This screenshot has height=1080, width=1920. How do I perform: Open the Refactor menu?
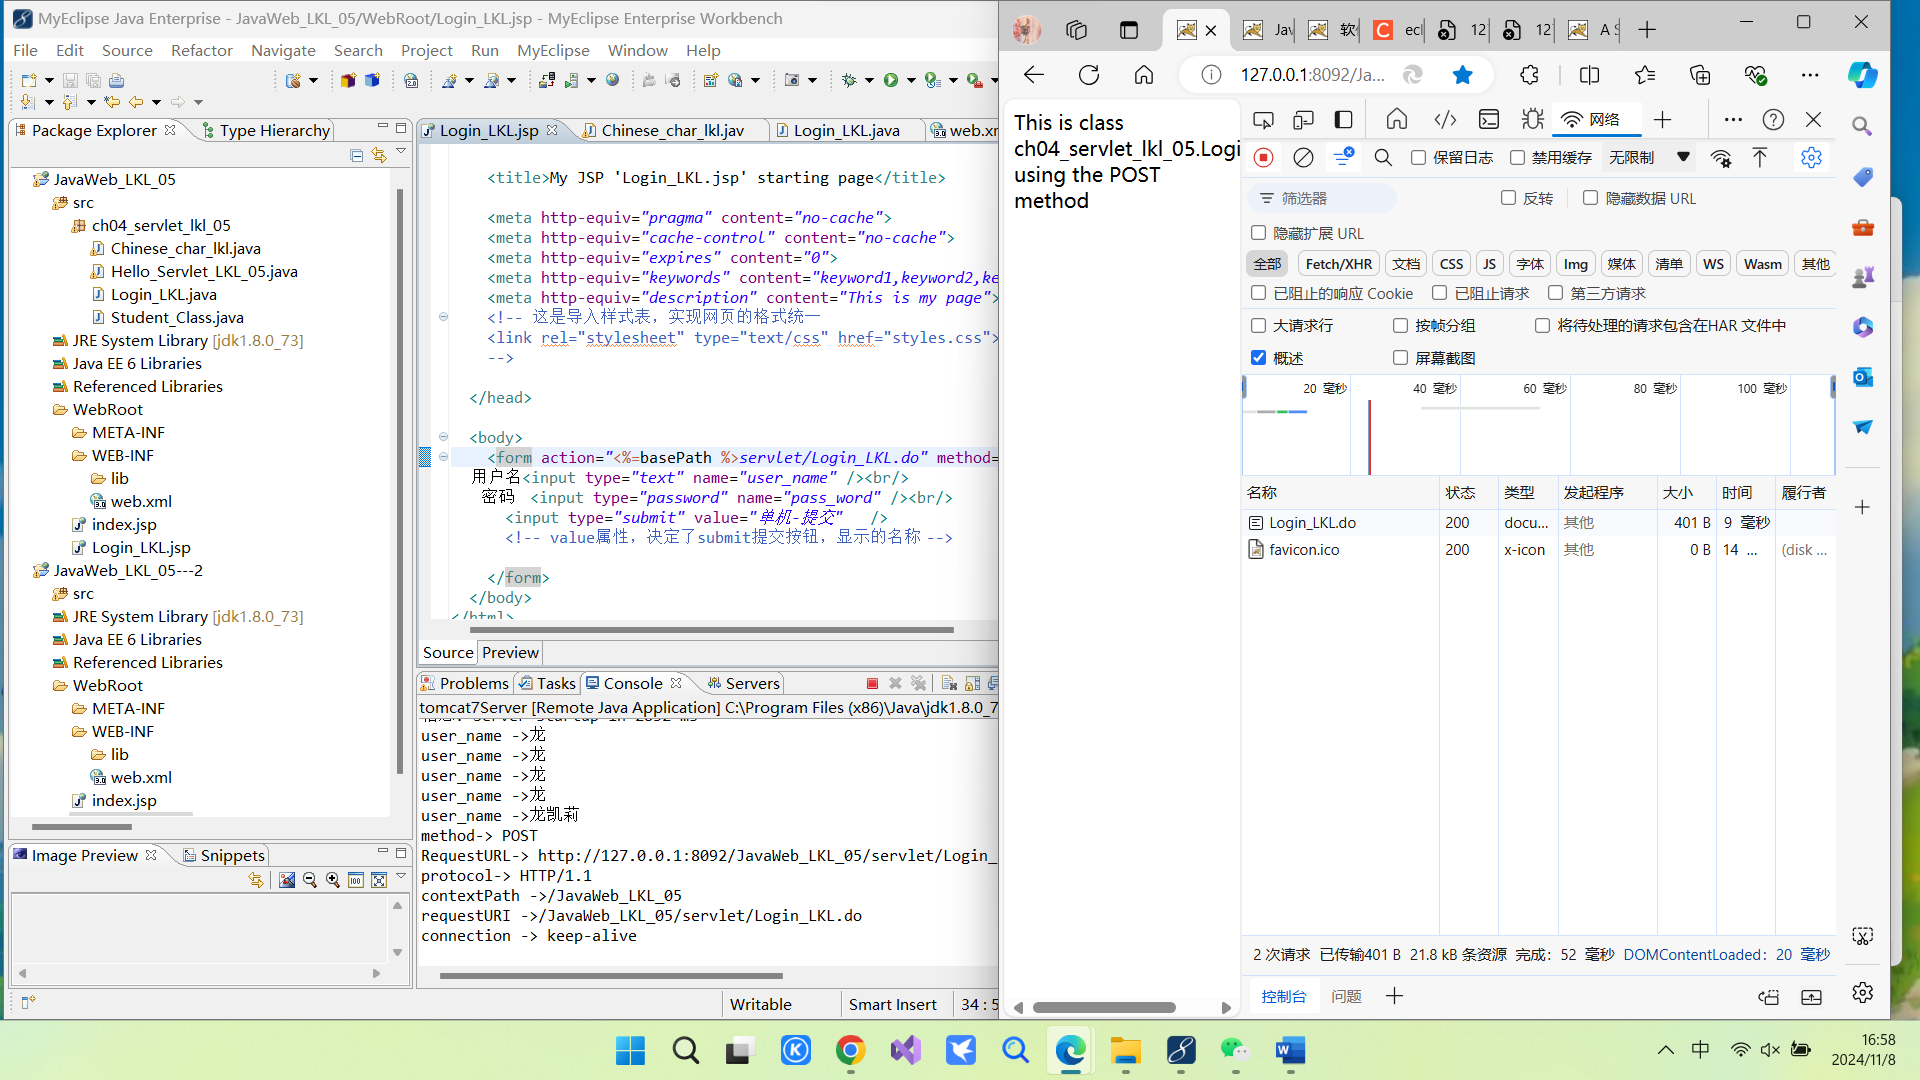[x=201, y=50]
